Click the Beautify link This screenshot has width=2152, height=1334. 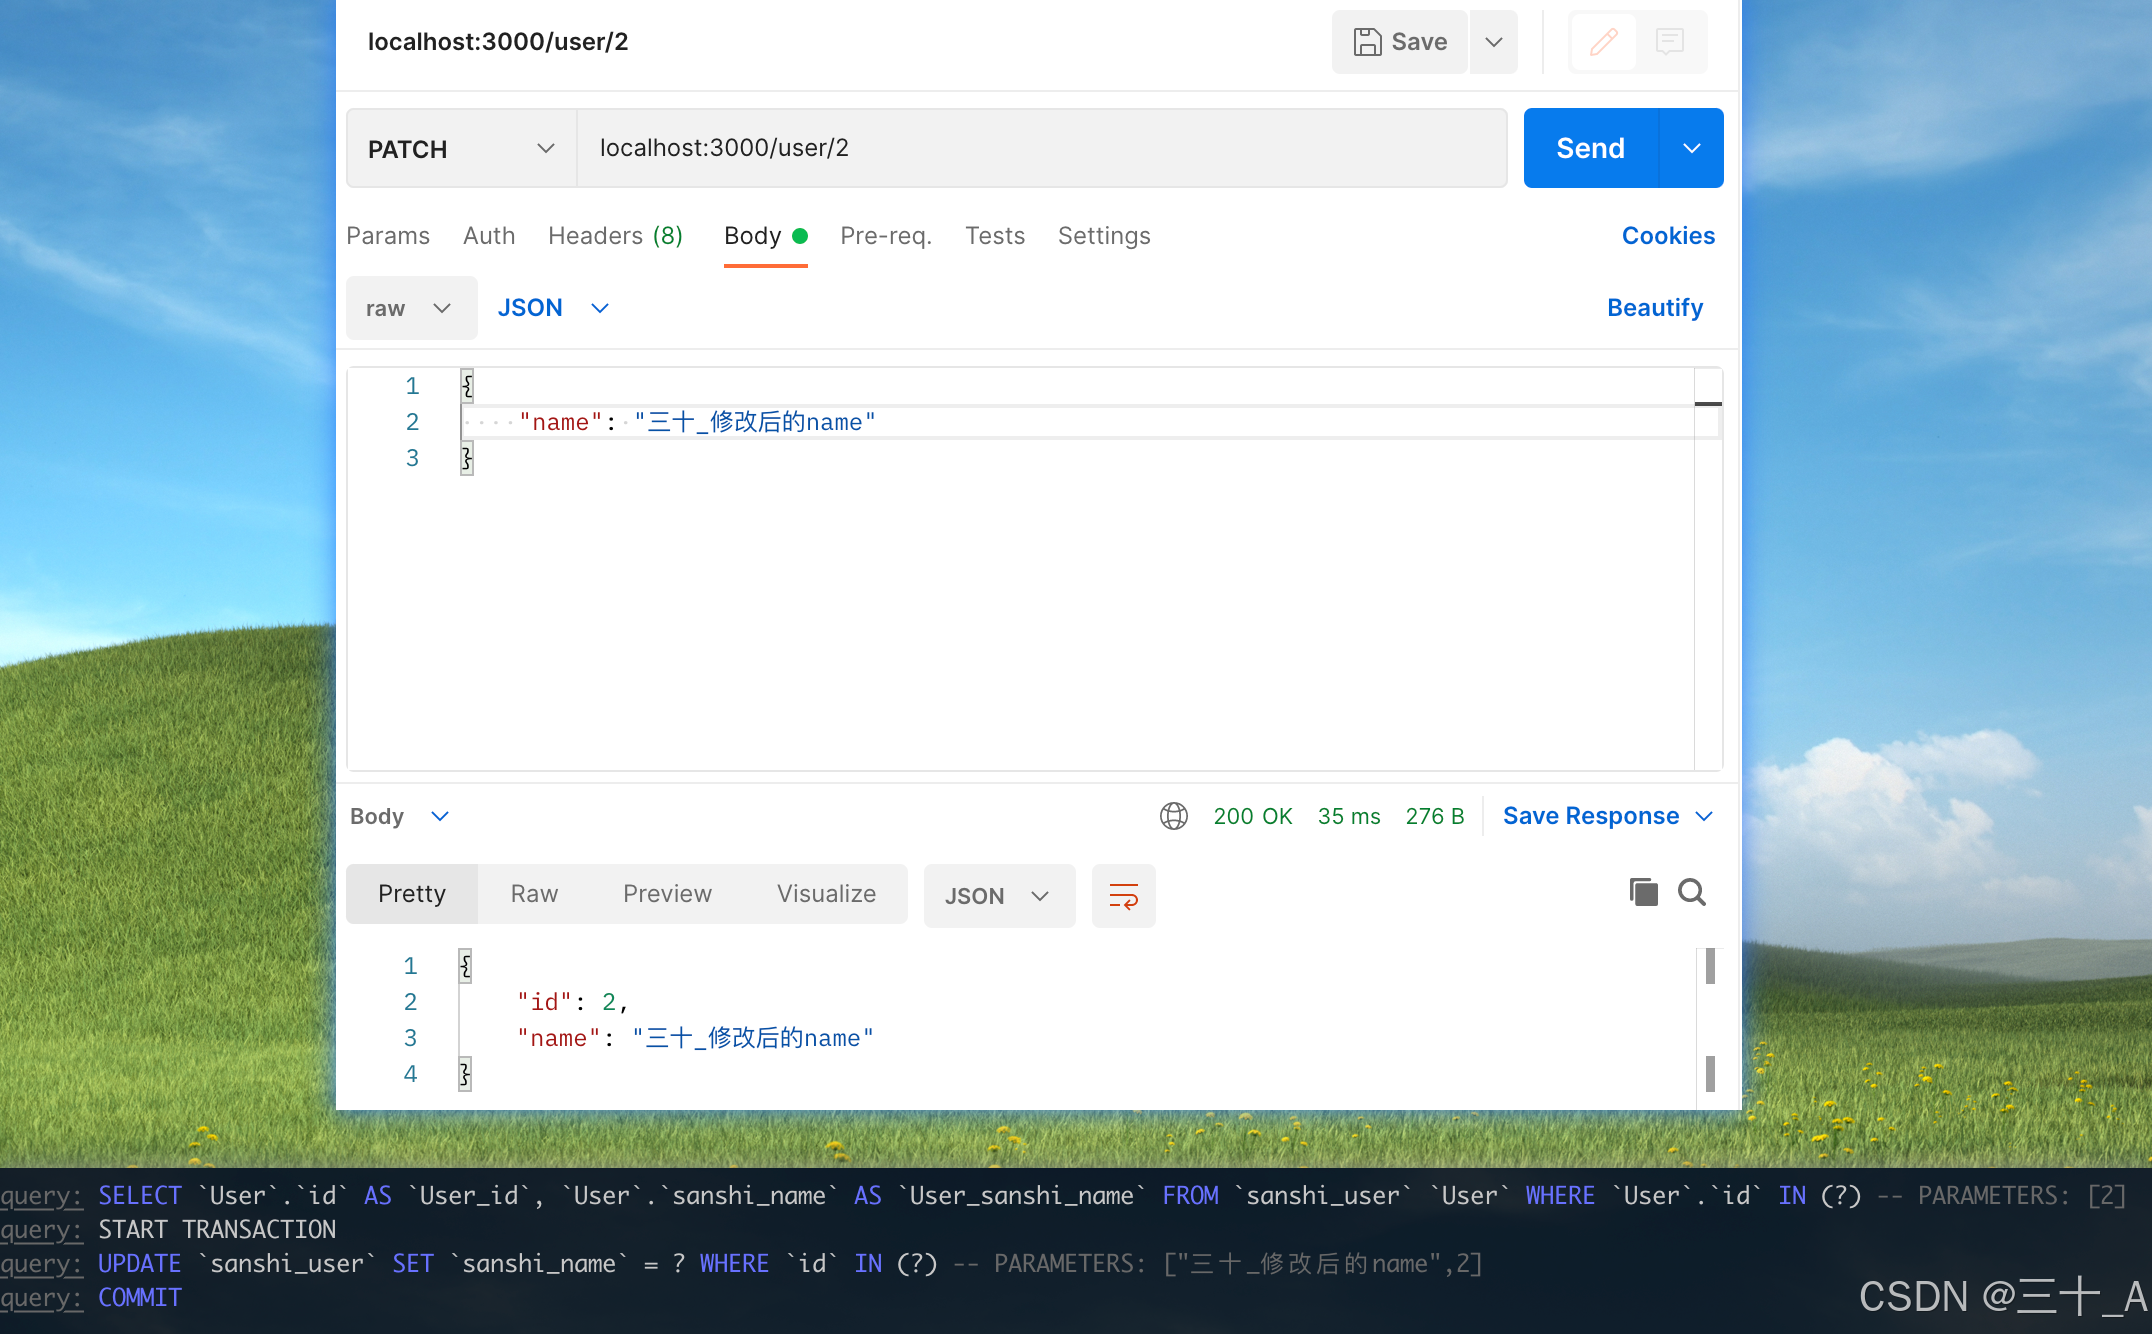coord(1655,308)
